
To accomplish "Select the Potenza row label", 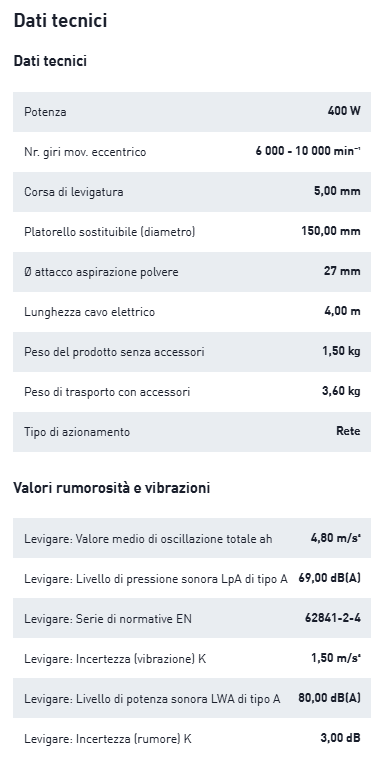I will 45,112.
